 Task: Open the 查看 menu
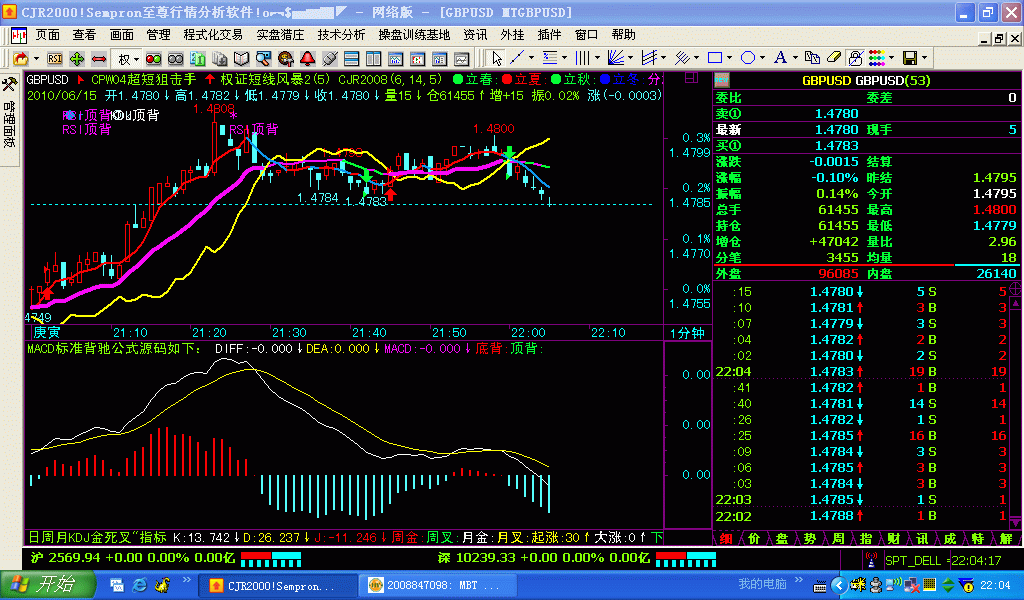84,35
